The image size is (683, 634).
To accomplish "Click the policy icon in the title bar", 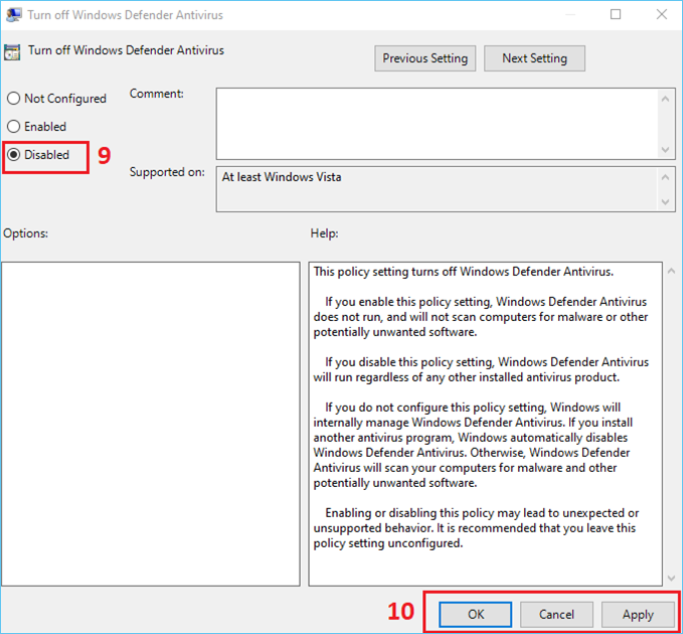I will point(13,14).
